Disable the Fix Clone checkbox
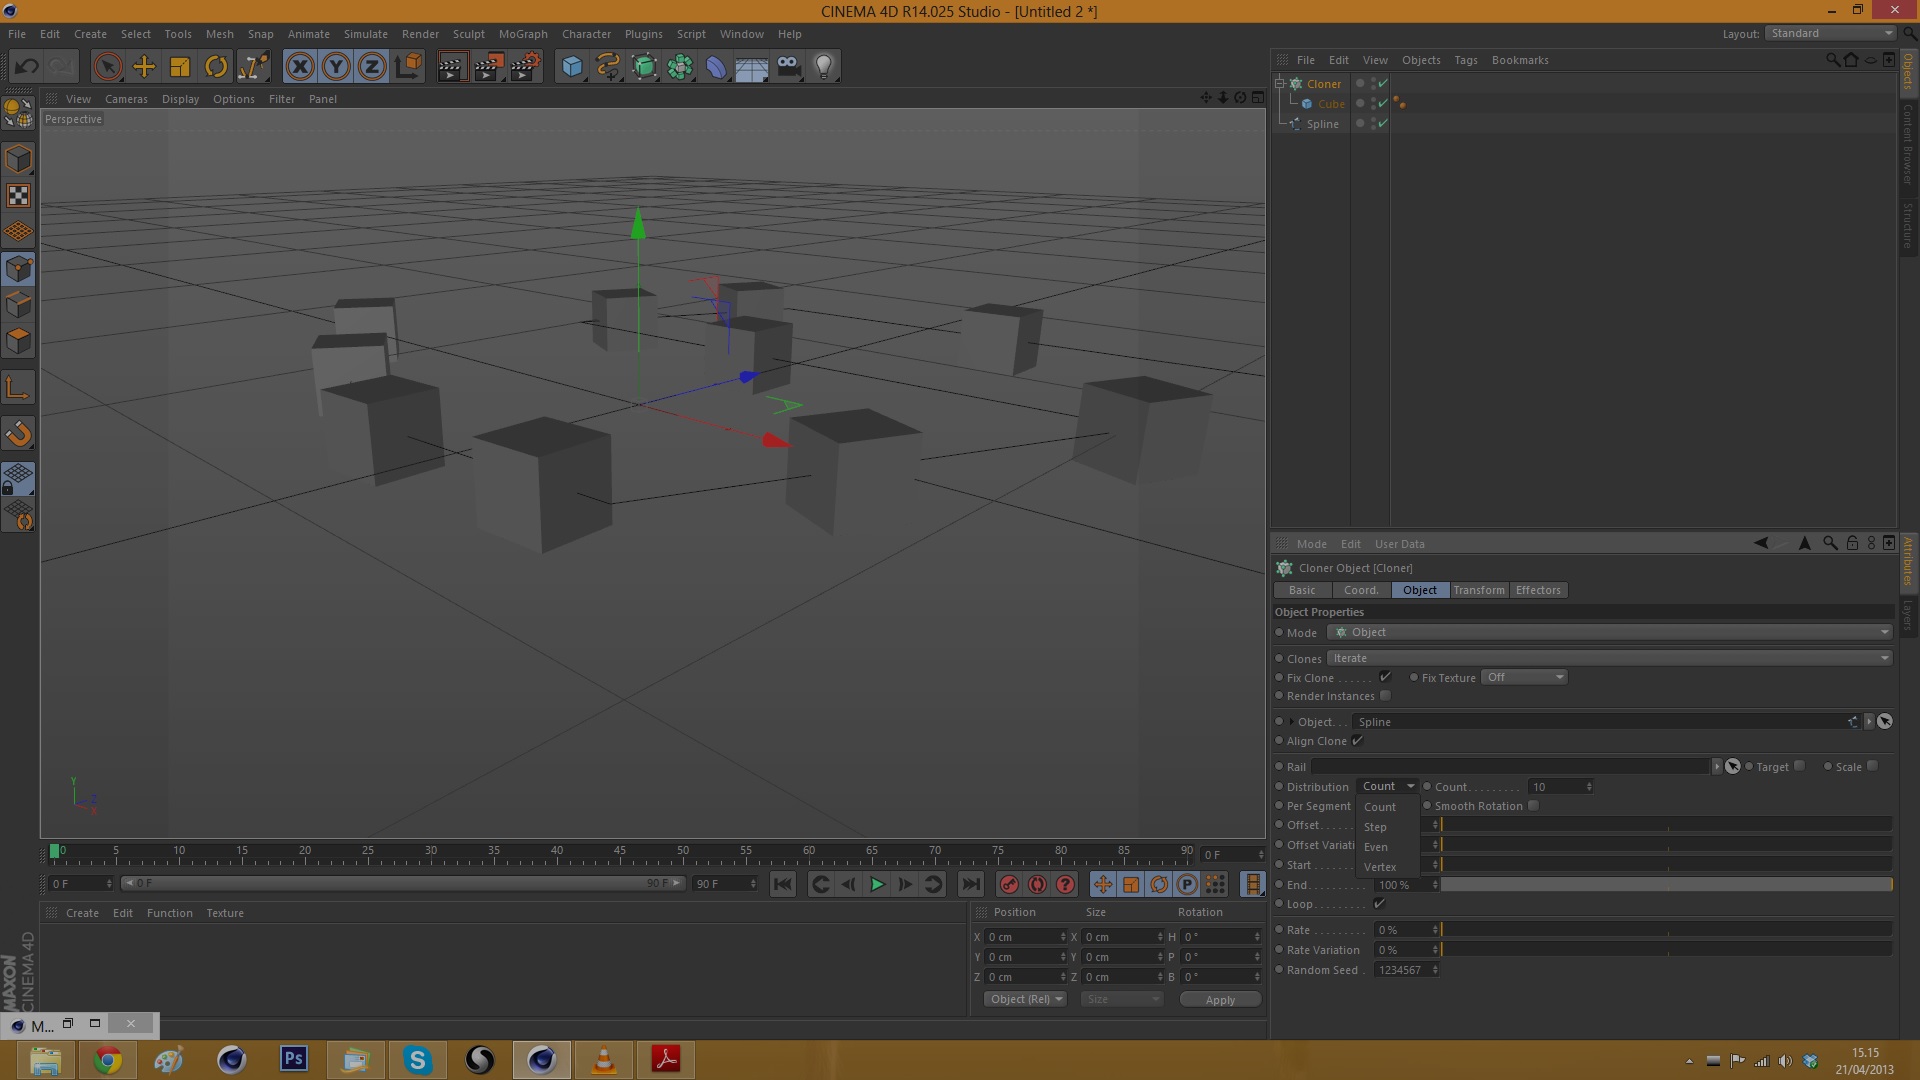 (x=1385, y=677)
